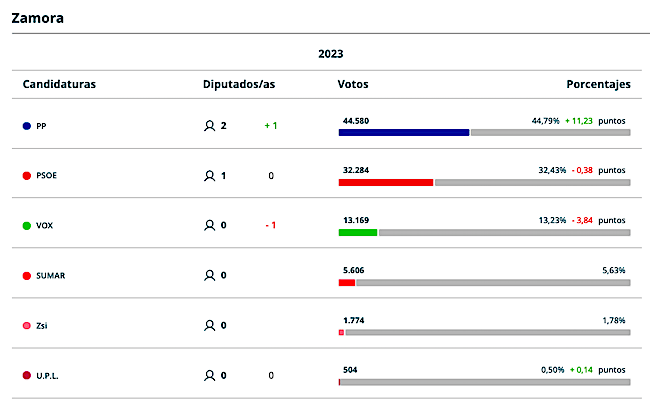Image resolution: width=650 pixels, height=400 pixels.
Task: Click the deputies person icon in U.P.L. row
Action: point(209,375)
